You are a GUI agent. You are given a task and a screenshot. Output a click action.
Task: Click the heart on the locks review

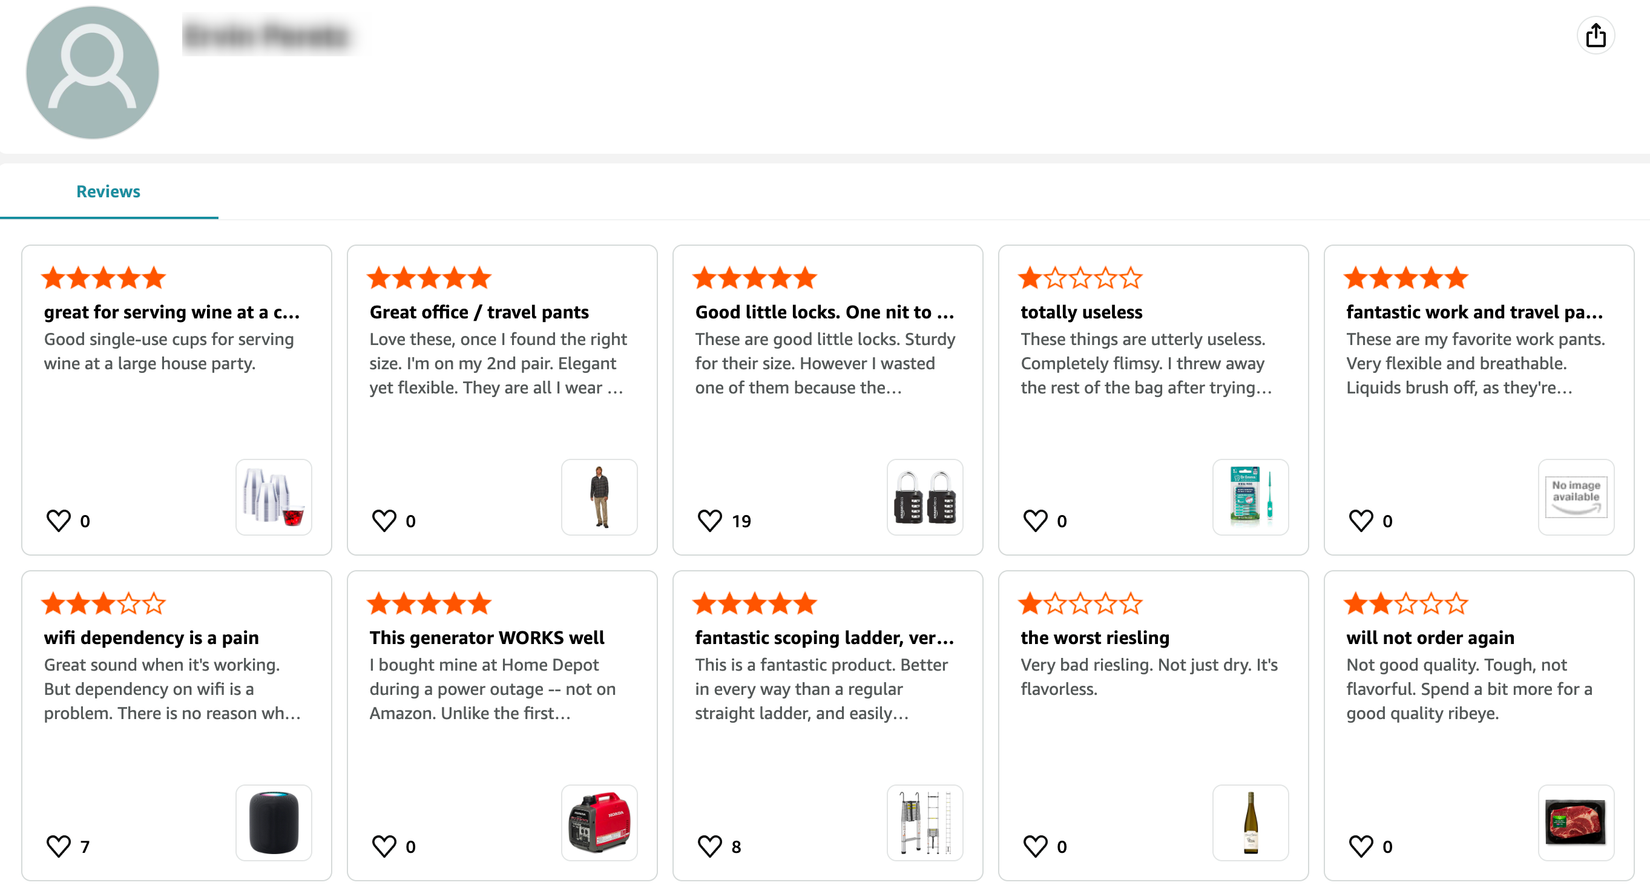[710, 520]
